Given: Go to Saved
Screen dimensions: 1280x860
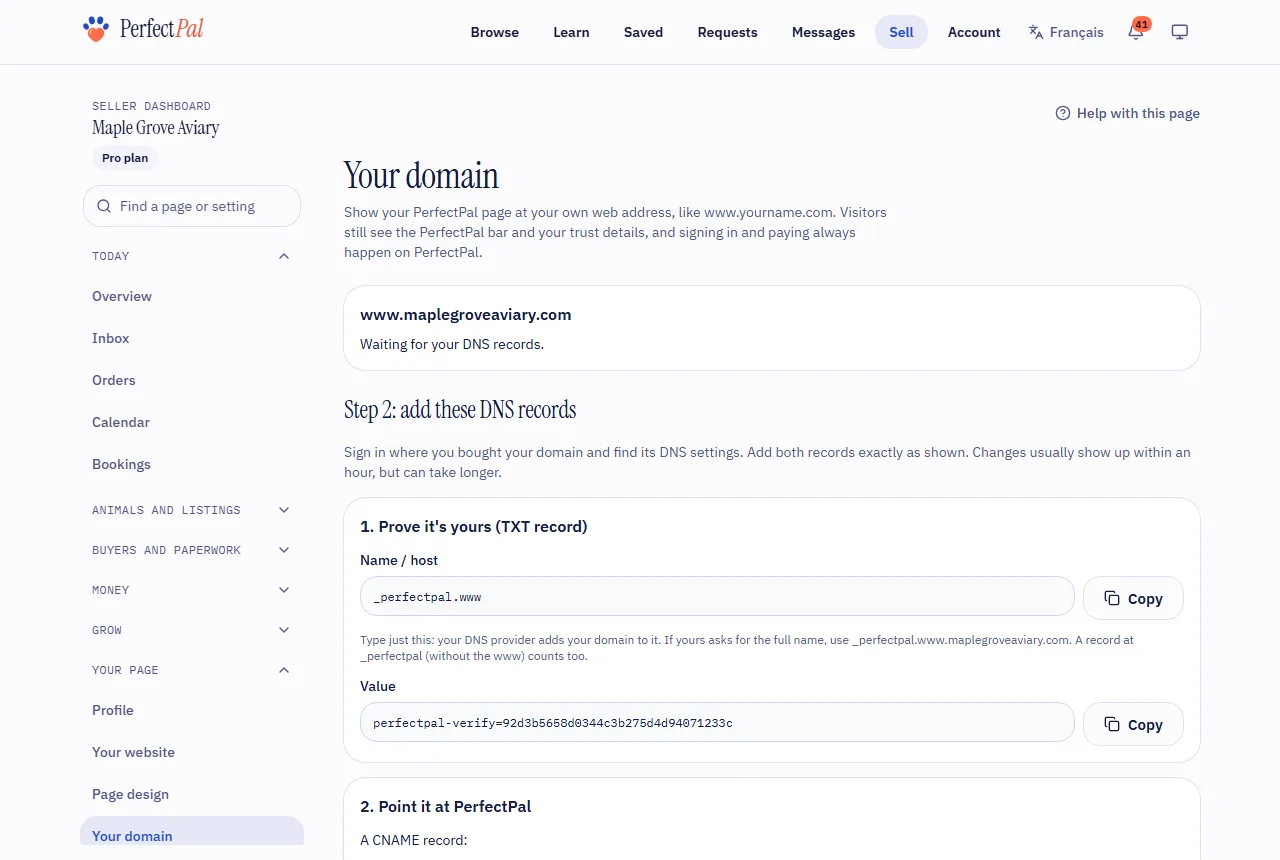Looking at the screenshot, I should click(643, 32).
